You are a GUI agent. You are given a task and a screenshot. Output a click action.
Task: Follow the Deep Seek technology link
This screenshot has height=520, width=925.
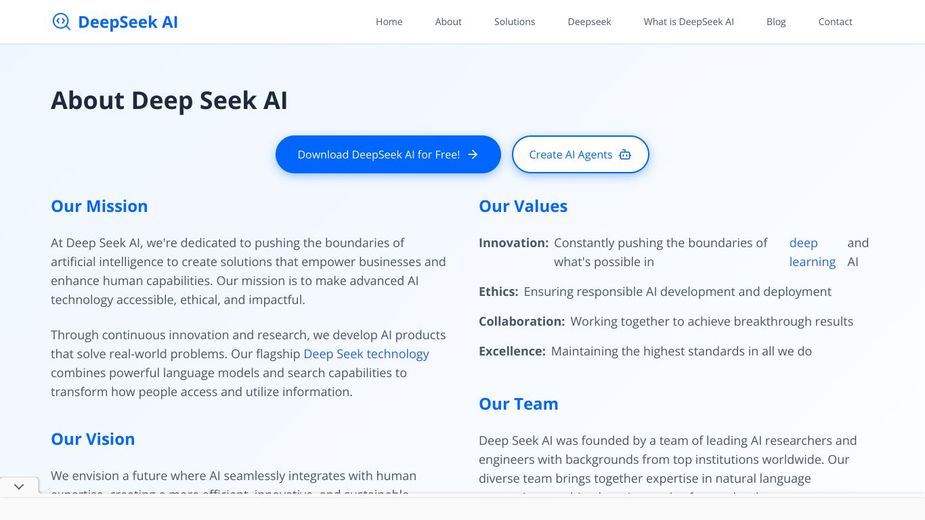point(366,354)
